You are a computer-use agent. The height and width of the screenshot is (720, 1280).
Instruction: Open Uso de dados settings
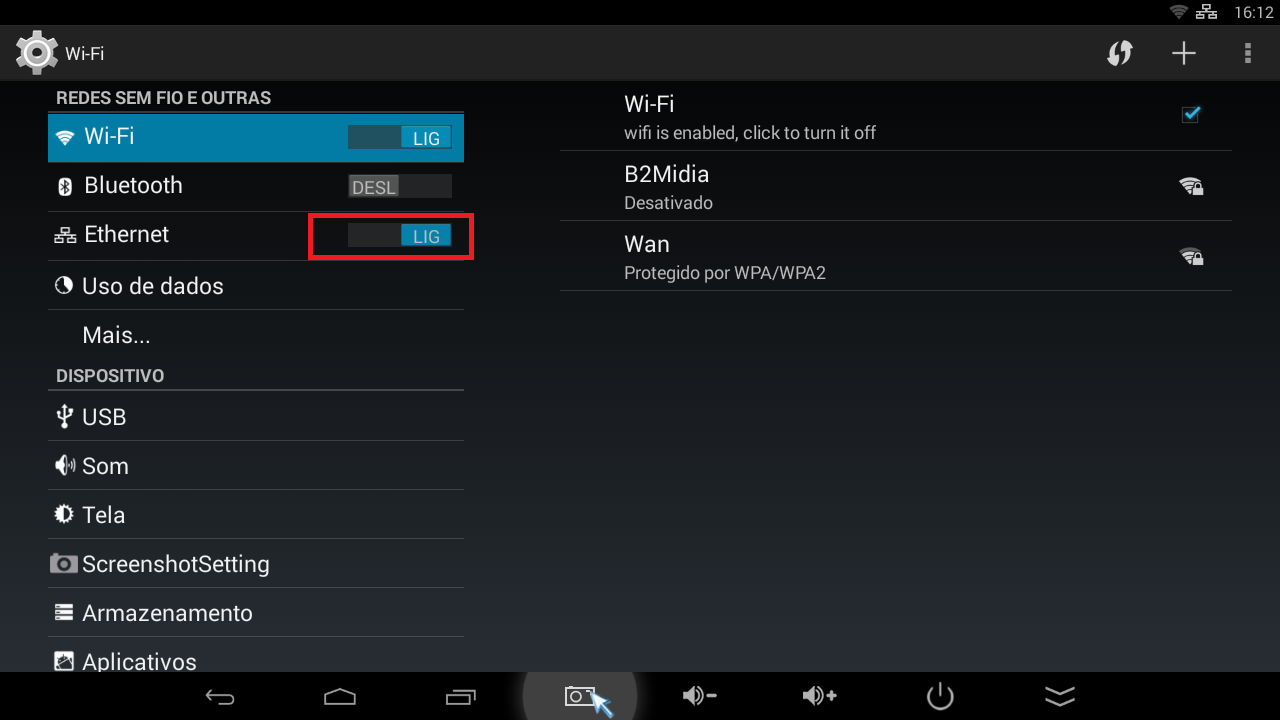[256, 286]
